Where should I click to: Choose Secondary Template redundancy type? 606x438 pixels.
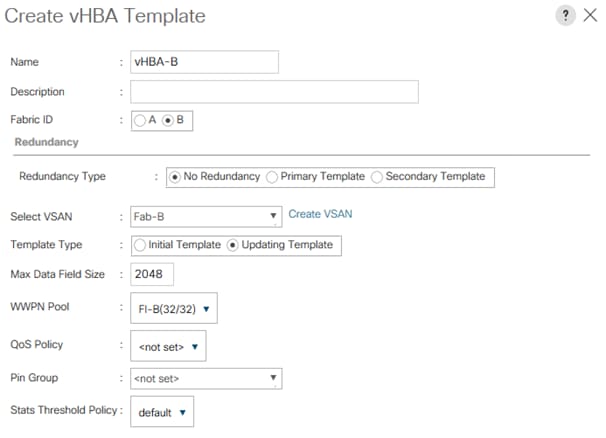[x=377, y=177]
